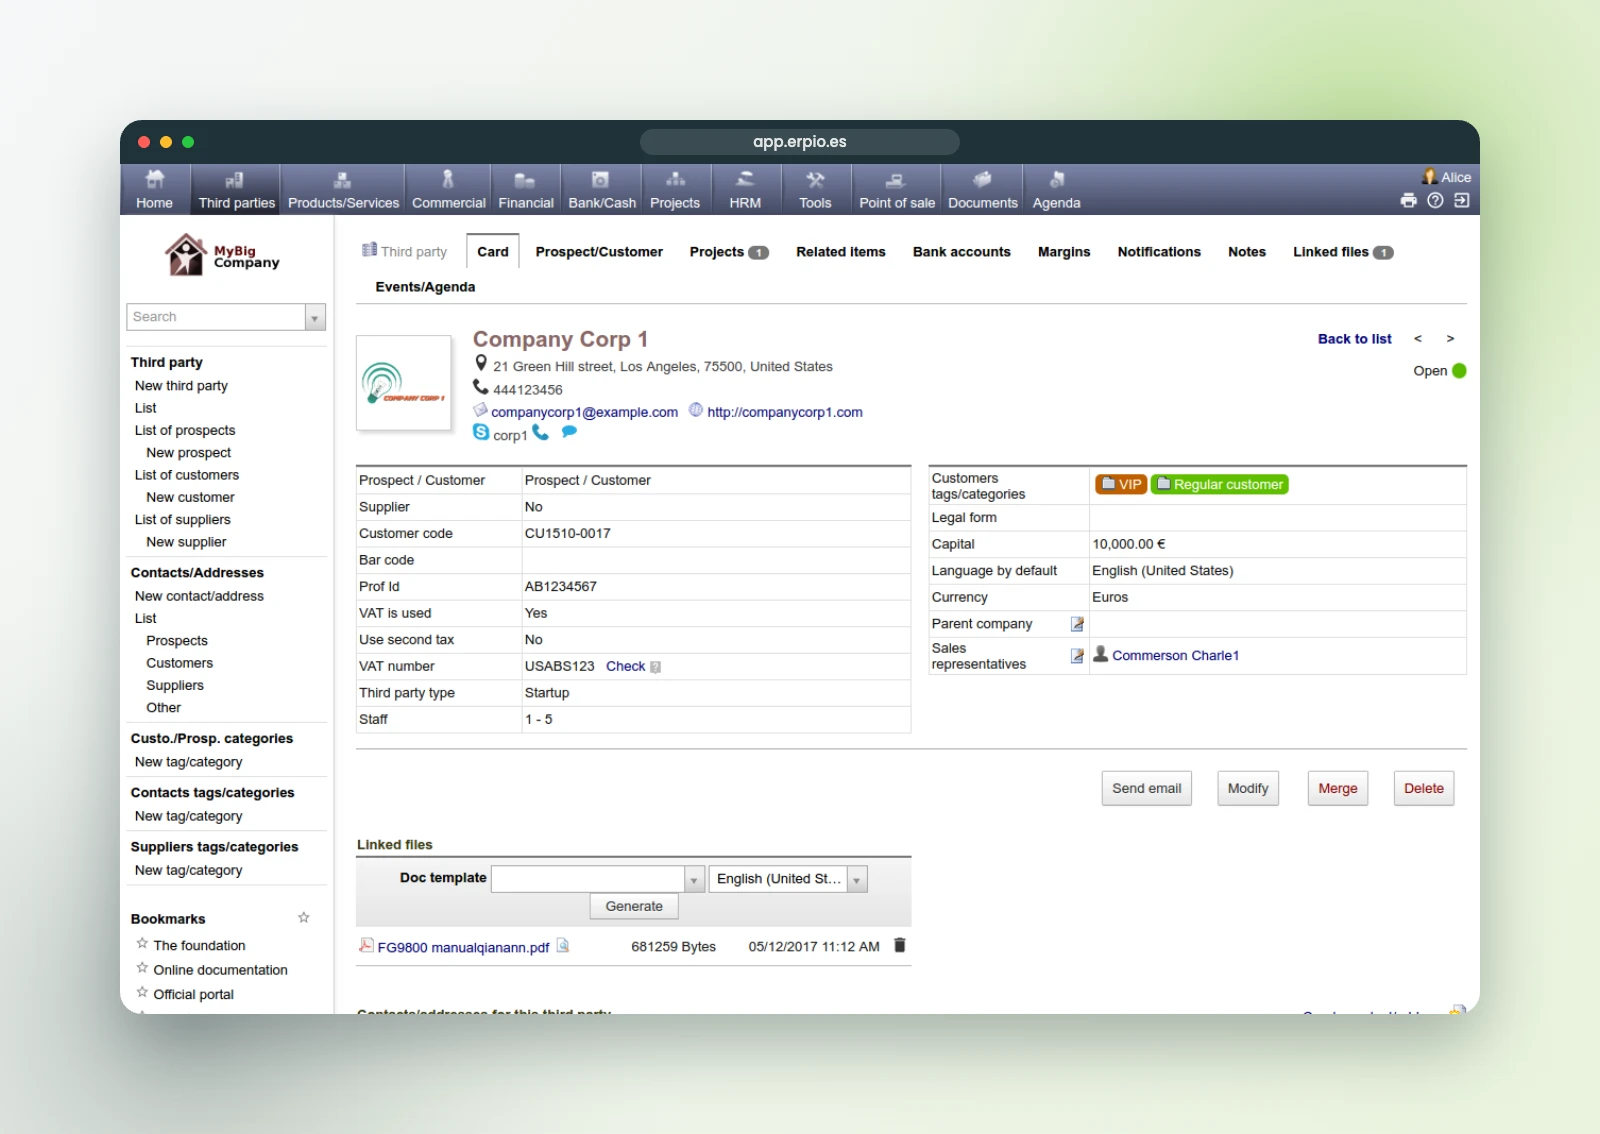Screen dimensions: 1600x1134
Task: Edit parent company pencil icon
Action: coord(1077,624)
